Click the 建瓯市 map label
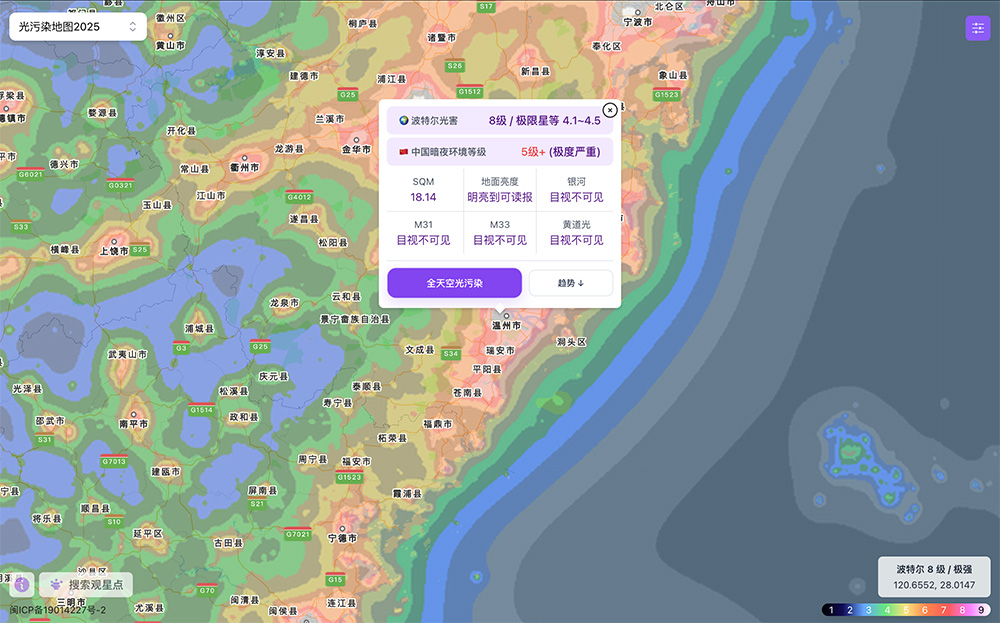 tap(166, 472)
